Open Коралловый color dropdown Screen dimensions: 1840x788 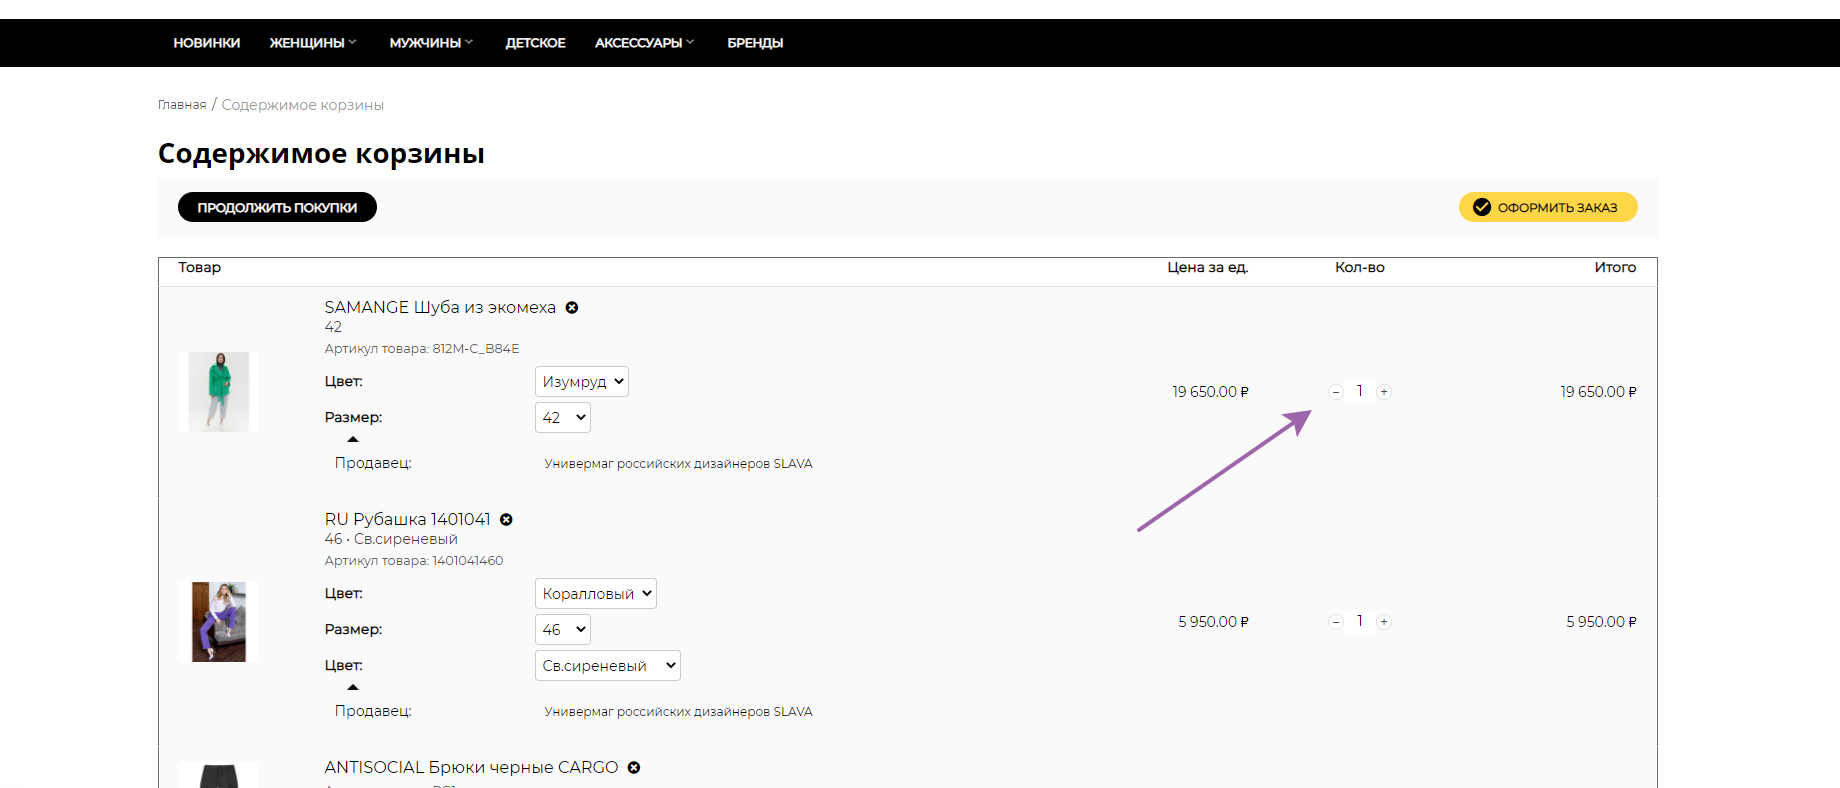(x=596, y=594)
